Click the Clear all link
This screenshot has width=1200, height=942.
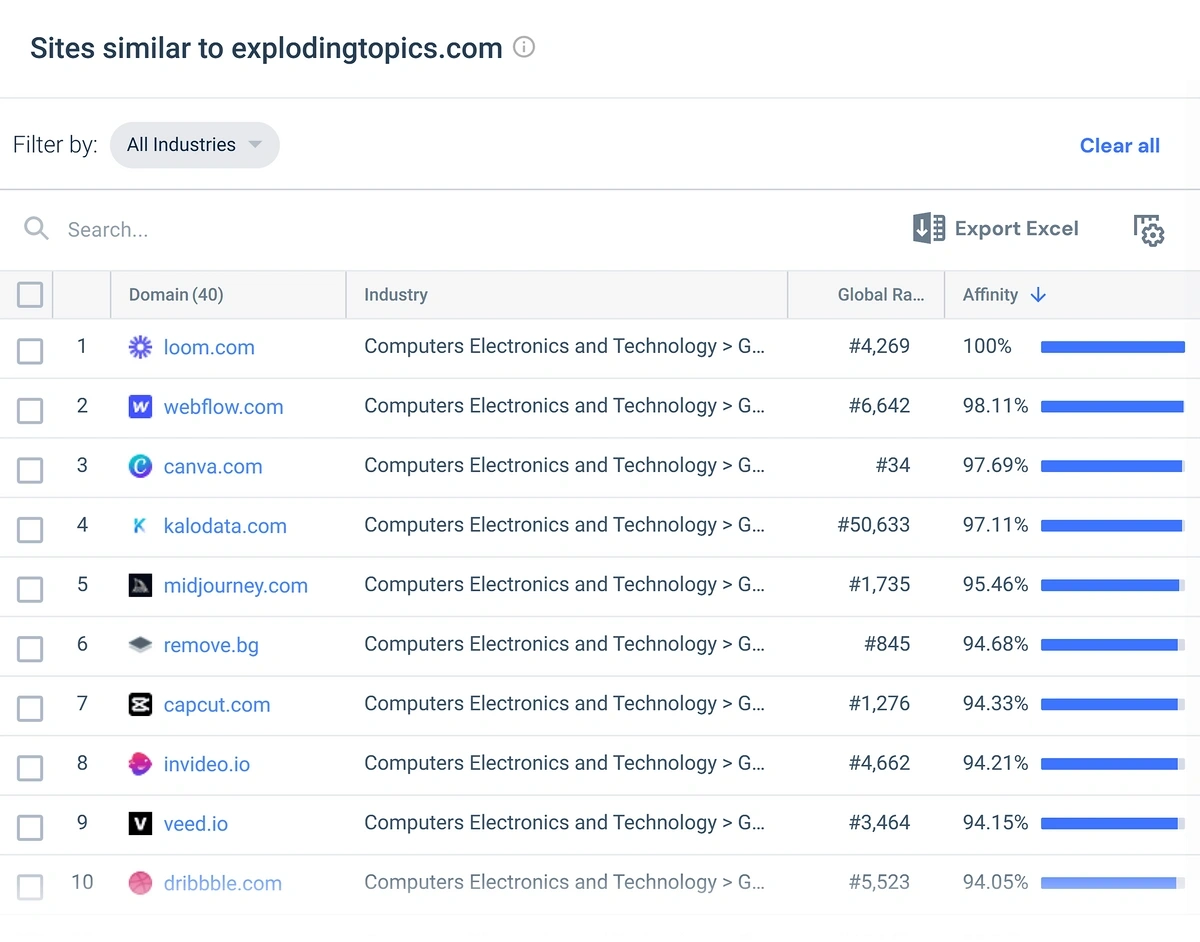point(1119,145)
